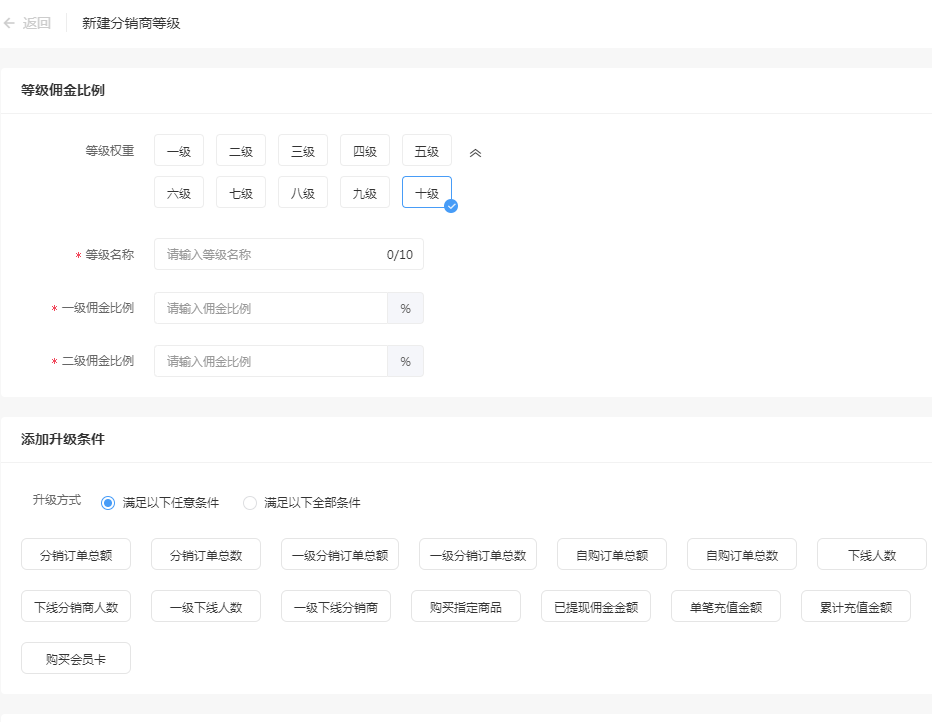Focus the 二级佣金比例 input field
The width and height of the screenshot is (932, 722).
pos(270,361)
